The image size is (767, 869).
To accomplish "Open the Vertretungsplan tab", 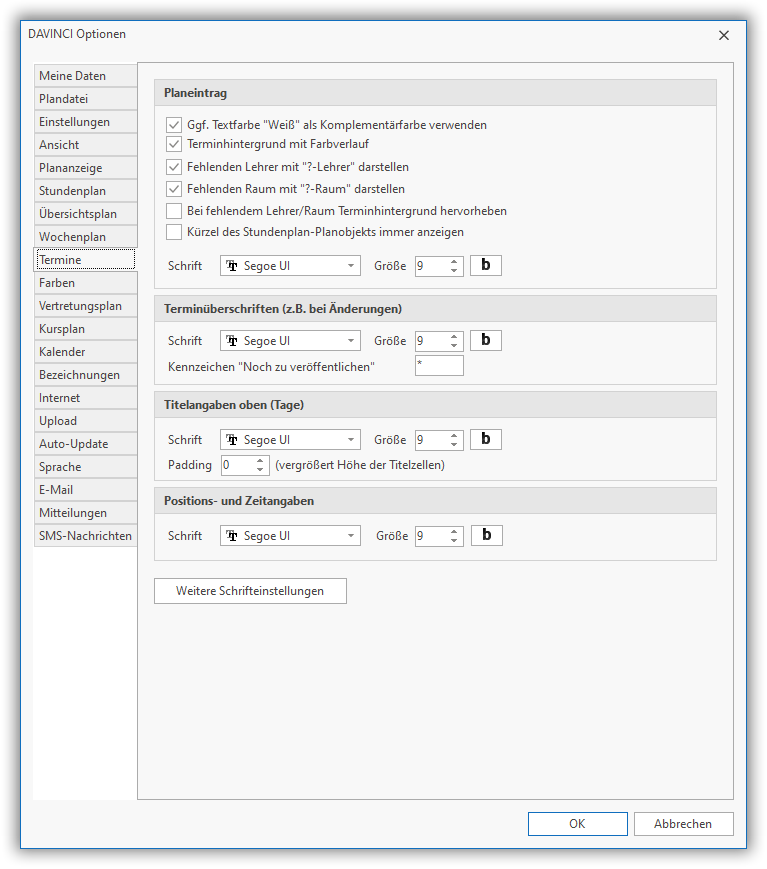I will 85,306.
